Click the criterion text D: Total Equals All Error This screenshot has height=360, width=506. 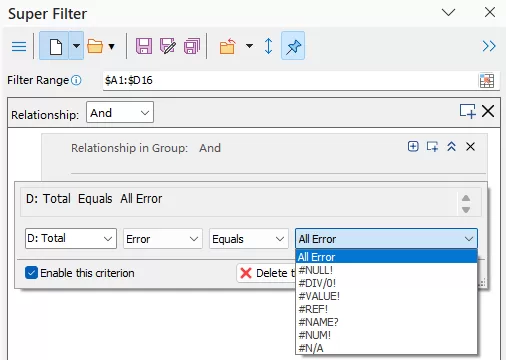(x=94, y=199)
